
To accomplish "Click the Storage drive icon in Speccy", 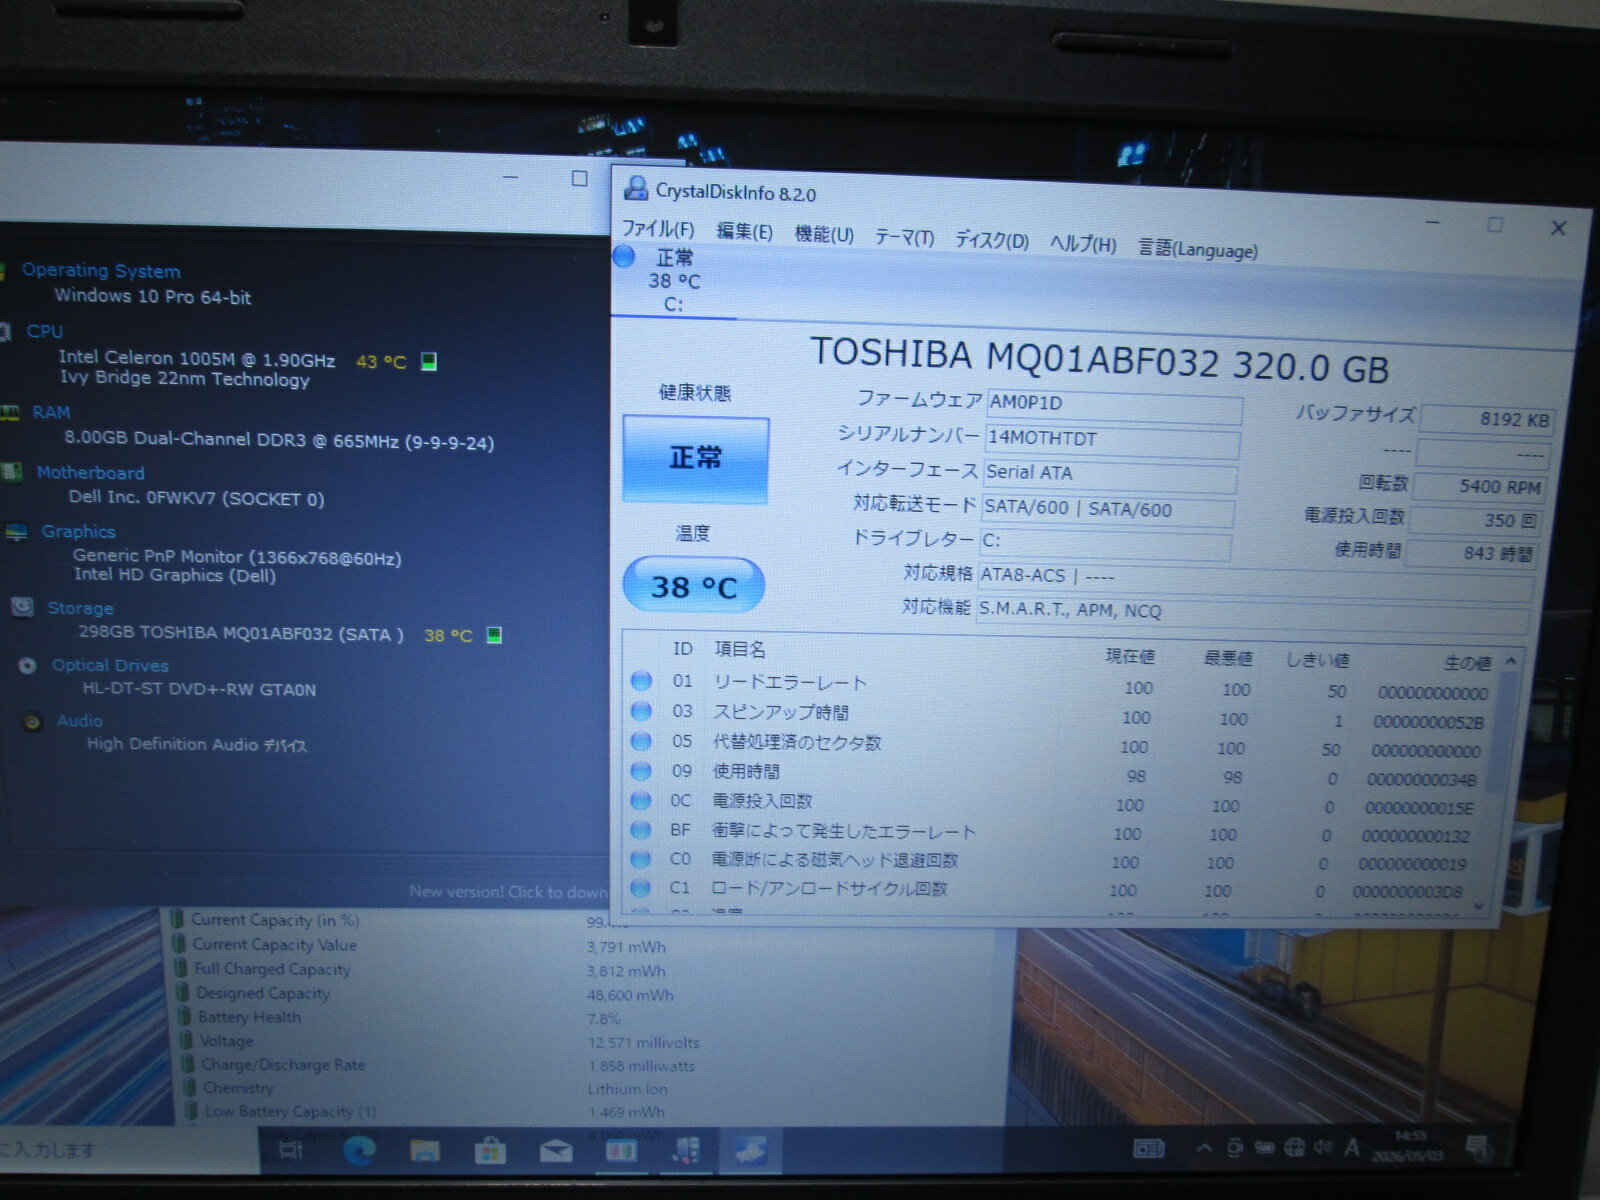I will [x=22, y=607].
